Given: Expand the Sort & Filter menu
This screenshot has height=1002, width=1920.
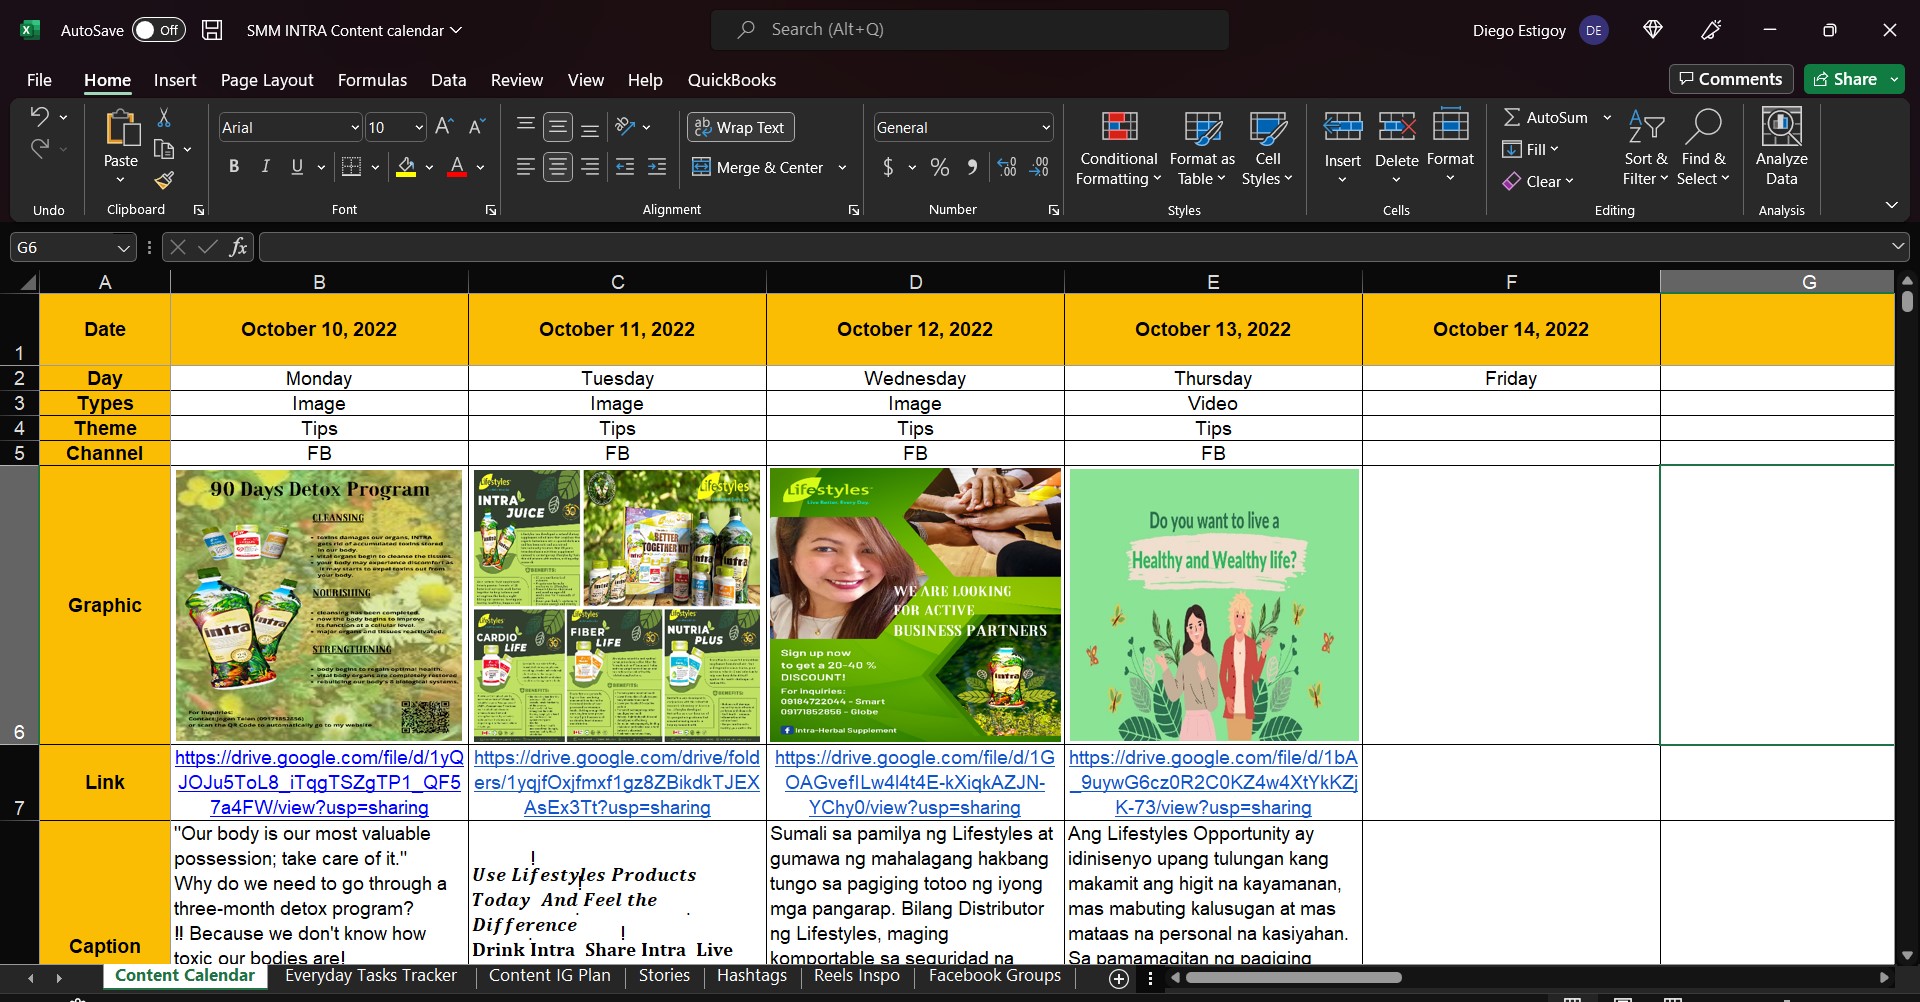Looking at the screenshot, I should click(1646, 147).
